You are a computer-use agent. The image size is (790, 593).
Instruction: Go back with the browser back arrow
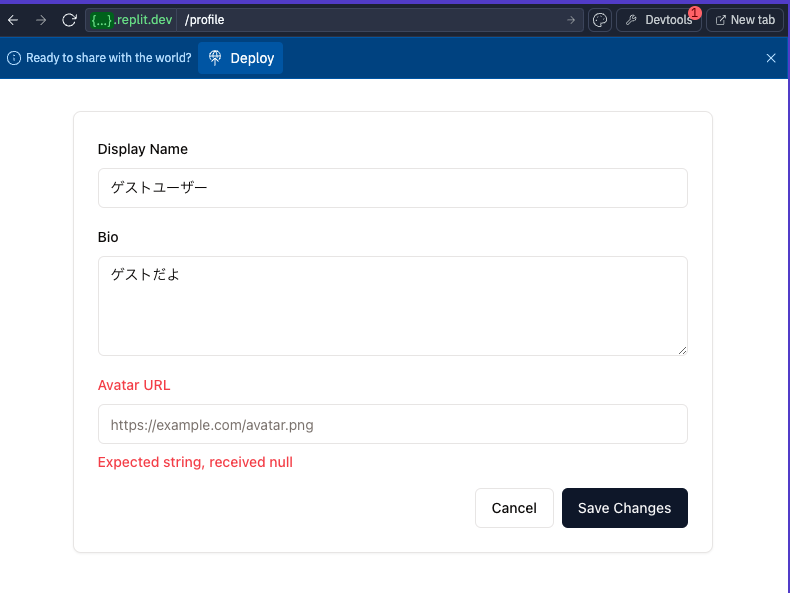(x=13, y=20)
